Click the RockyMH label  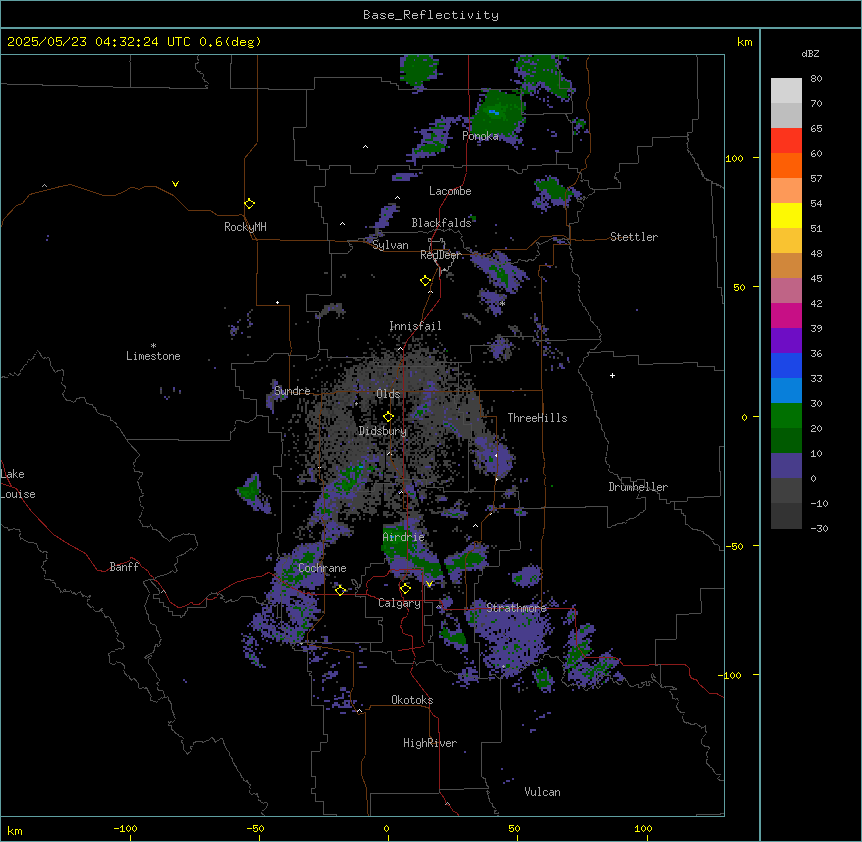[245, 227]
